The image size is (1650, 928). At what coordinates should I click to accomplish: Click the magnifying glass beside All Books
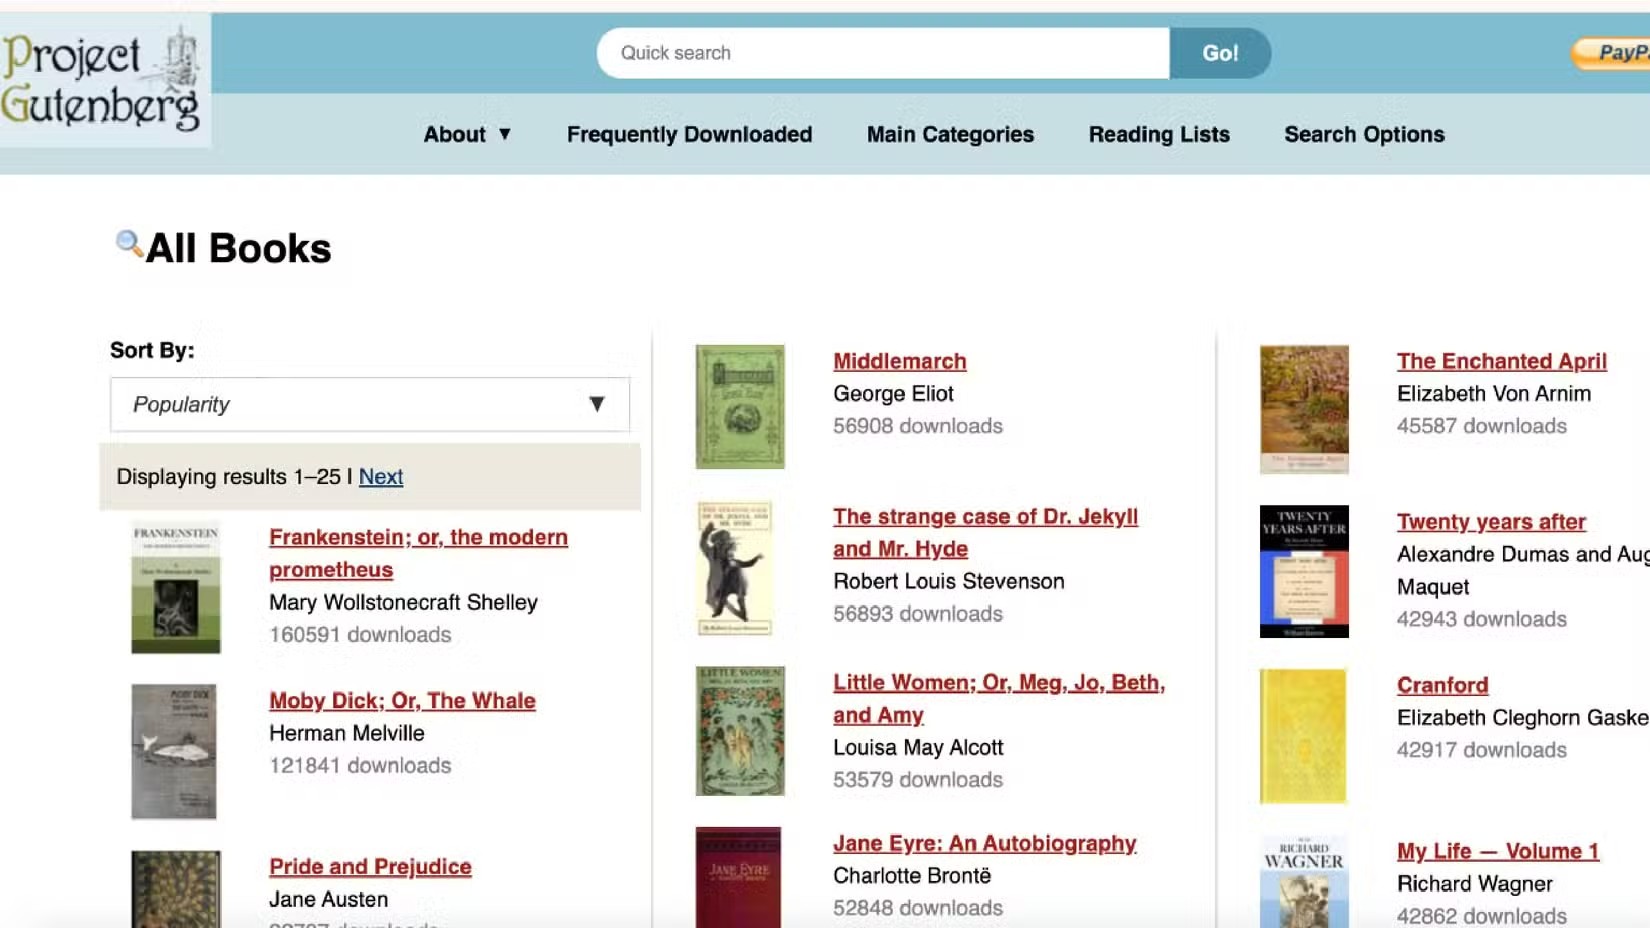(128, 243)
